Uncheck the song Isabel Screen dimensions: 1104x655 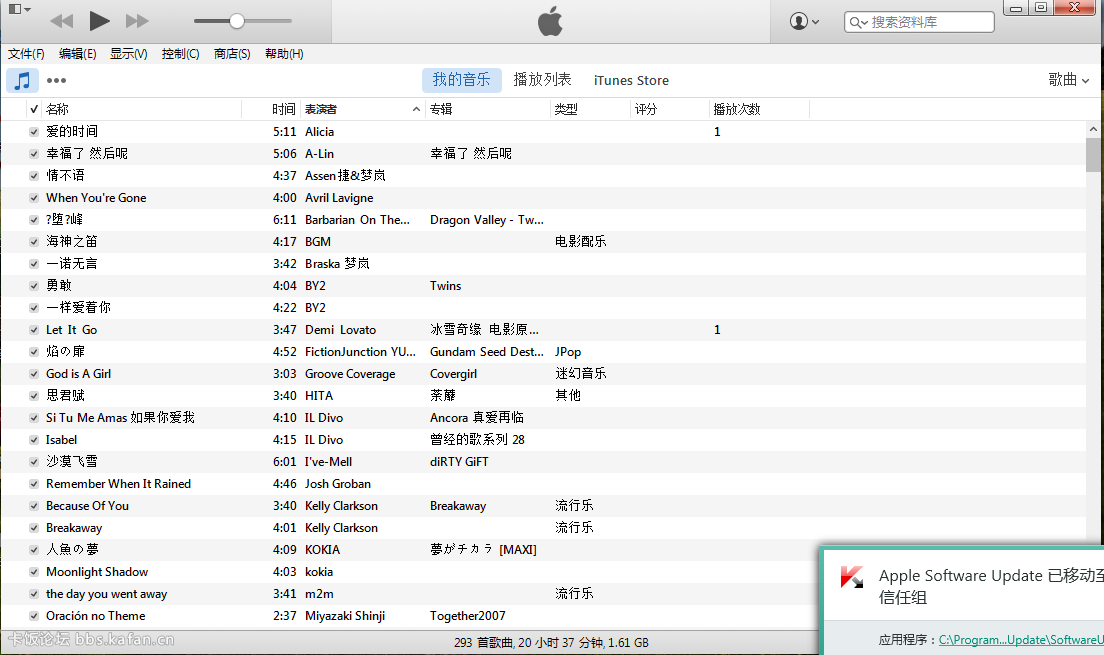pos(34,439)
